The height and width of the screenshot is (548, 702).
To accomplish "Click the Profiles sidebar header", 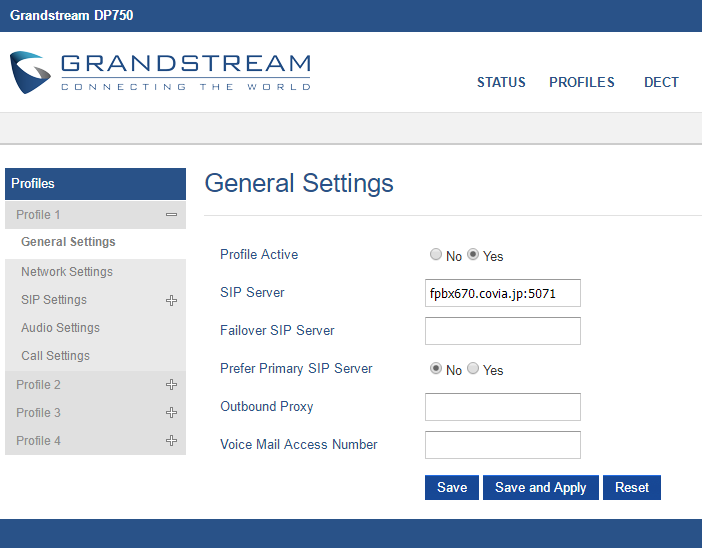I will point(95,184).
